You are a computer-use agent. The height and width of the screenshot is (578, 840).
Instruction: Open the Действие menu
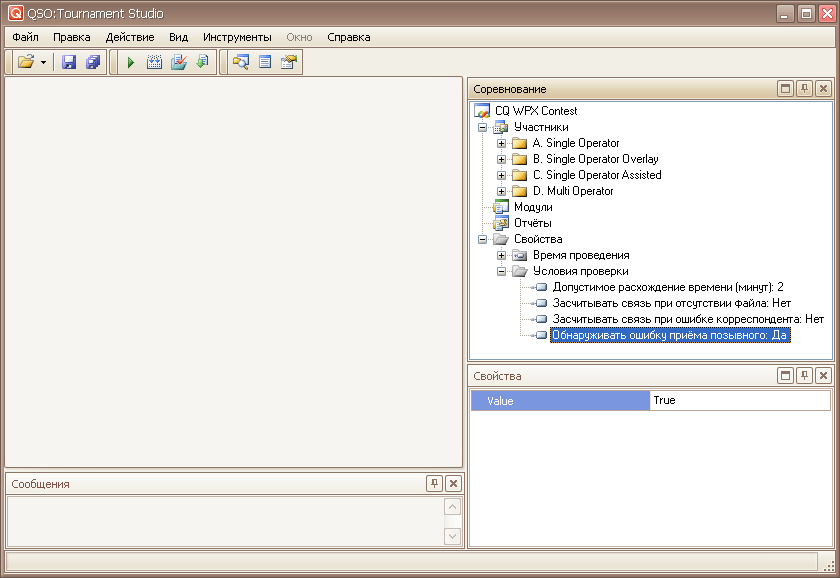click(130, 37)
